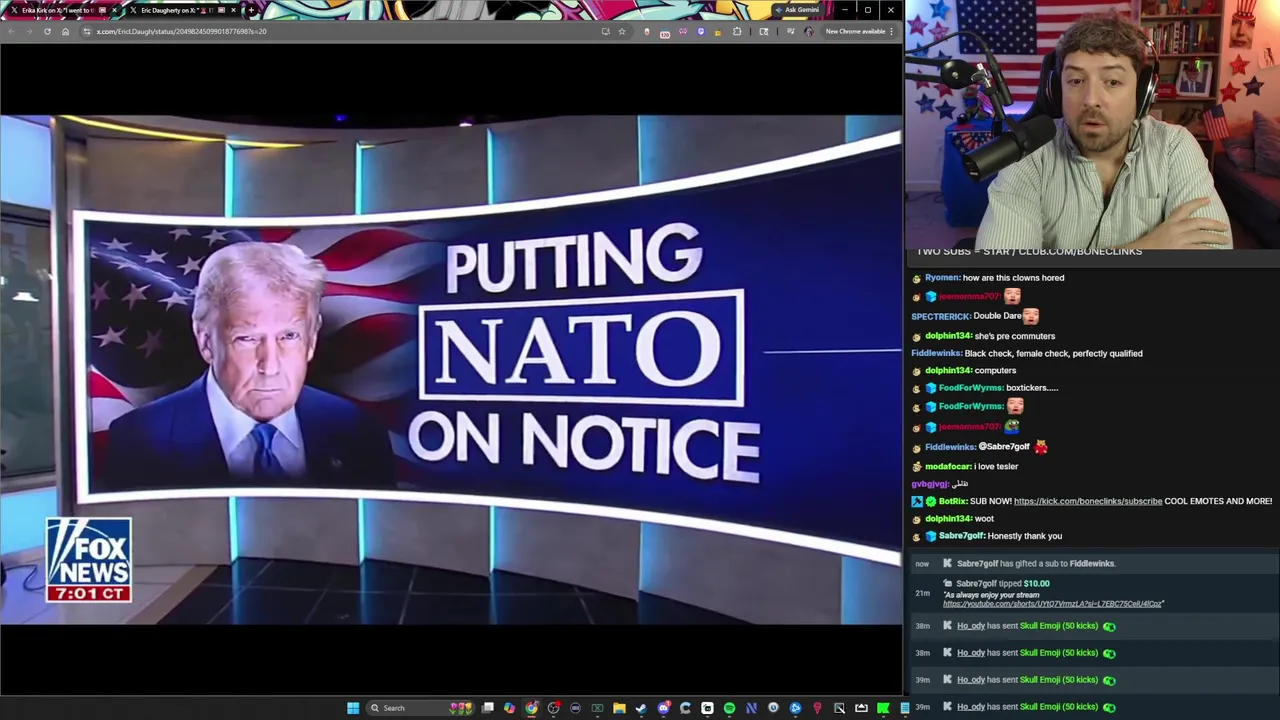Click Ryomen username in chat

(942, 278)
